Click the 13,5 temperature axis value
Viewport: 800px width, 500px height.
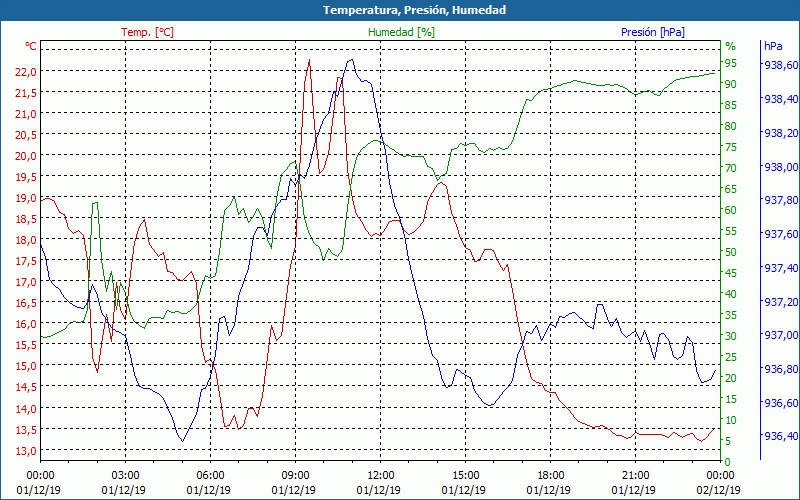(26, 430)
